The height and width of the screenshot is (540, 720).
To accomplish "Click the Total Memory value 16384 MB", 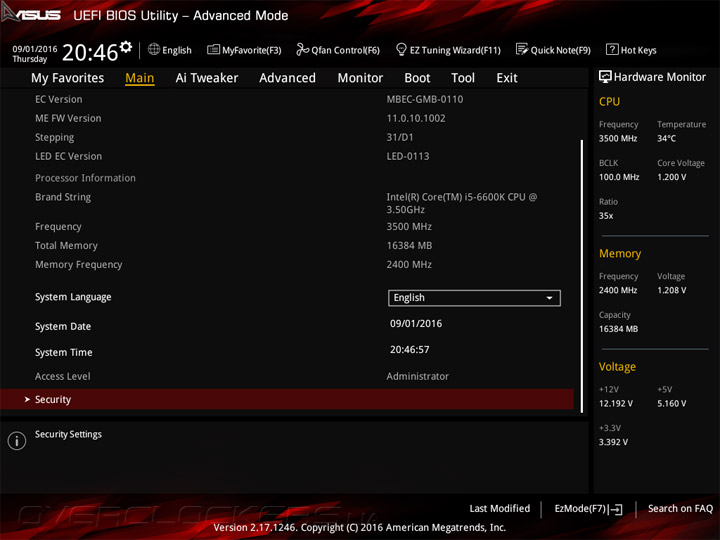I will click(409, 246).
